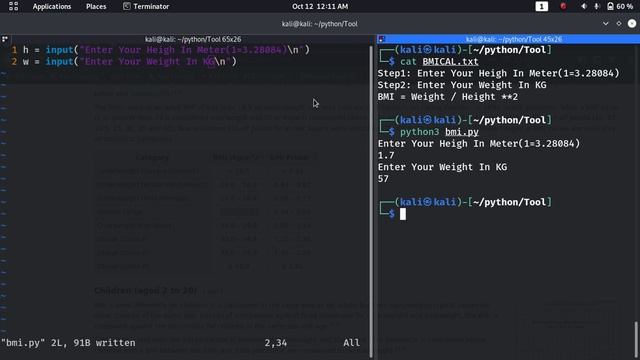
Task: Click the Step1 line of output
Action: click(498, 73)
